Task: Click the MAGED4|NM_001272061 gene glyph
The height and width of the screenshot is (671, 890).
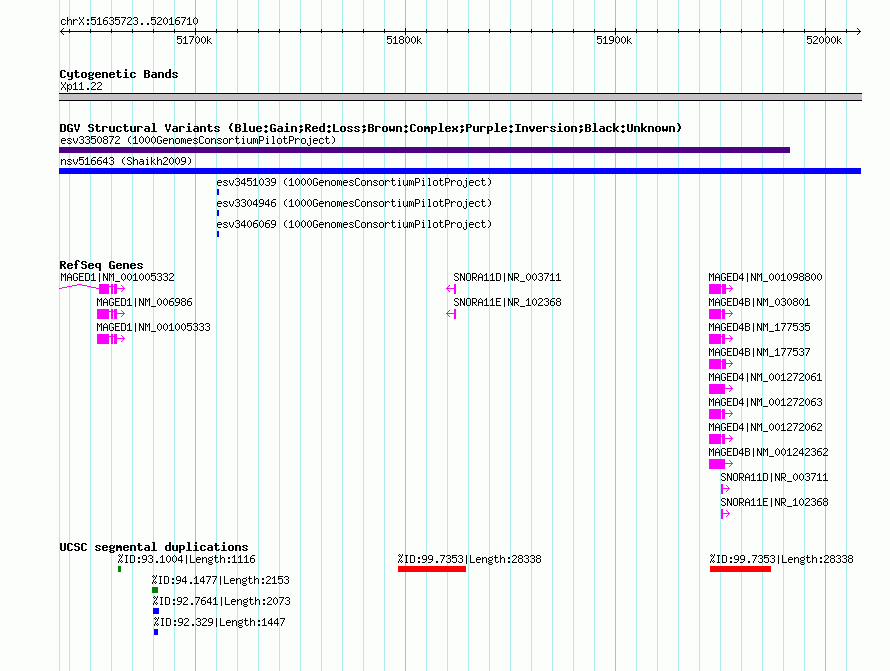Action: pos(721,389)
